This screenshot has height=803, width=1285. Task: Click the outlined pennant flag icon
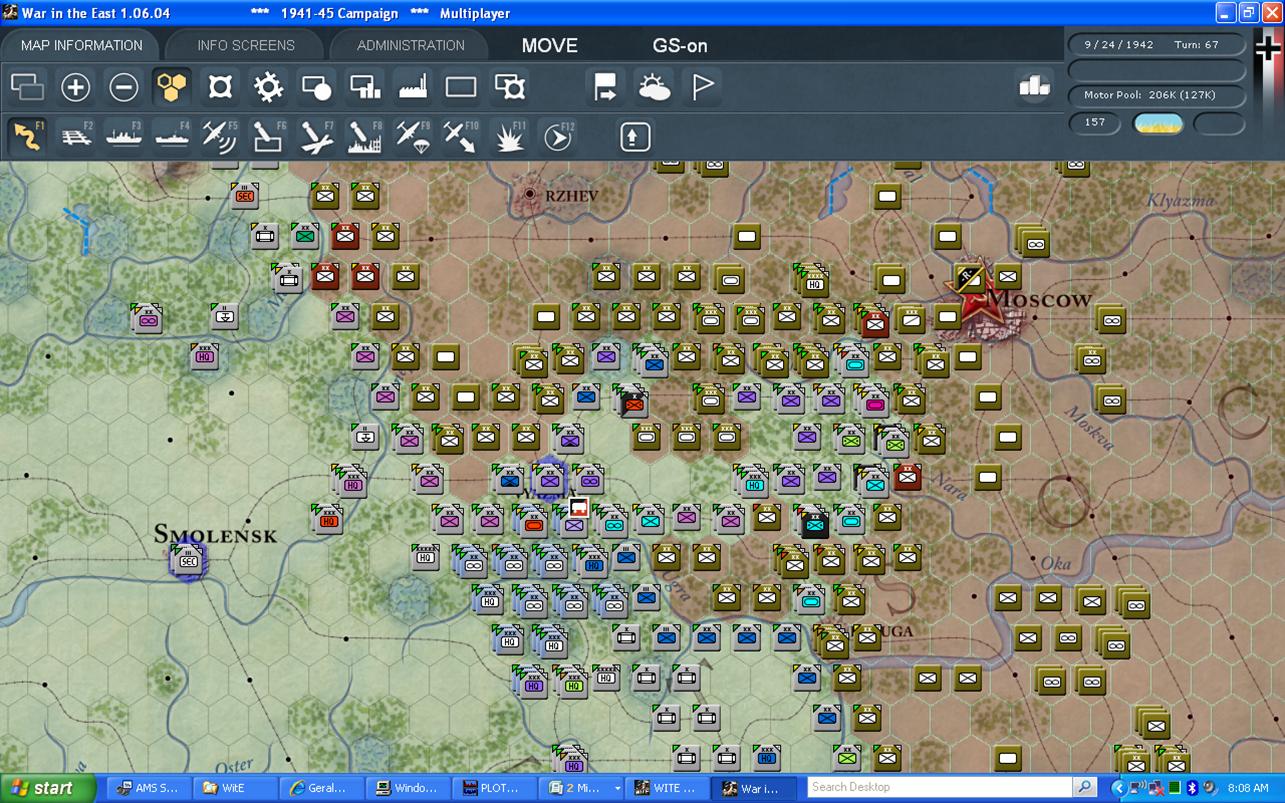(703, 87)
